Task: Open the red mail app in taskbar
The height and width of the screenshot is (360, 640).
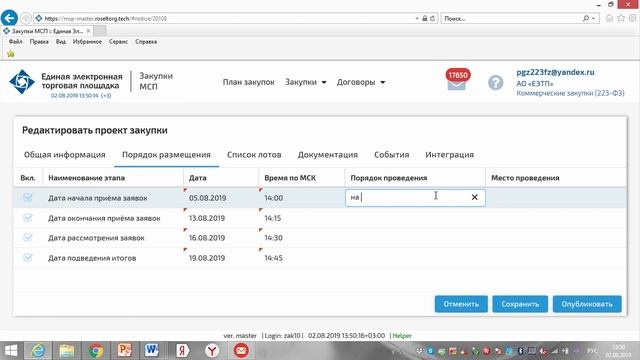Action: click(x=241, y=351)
